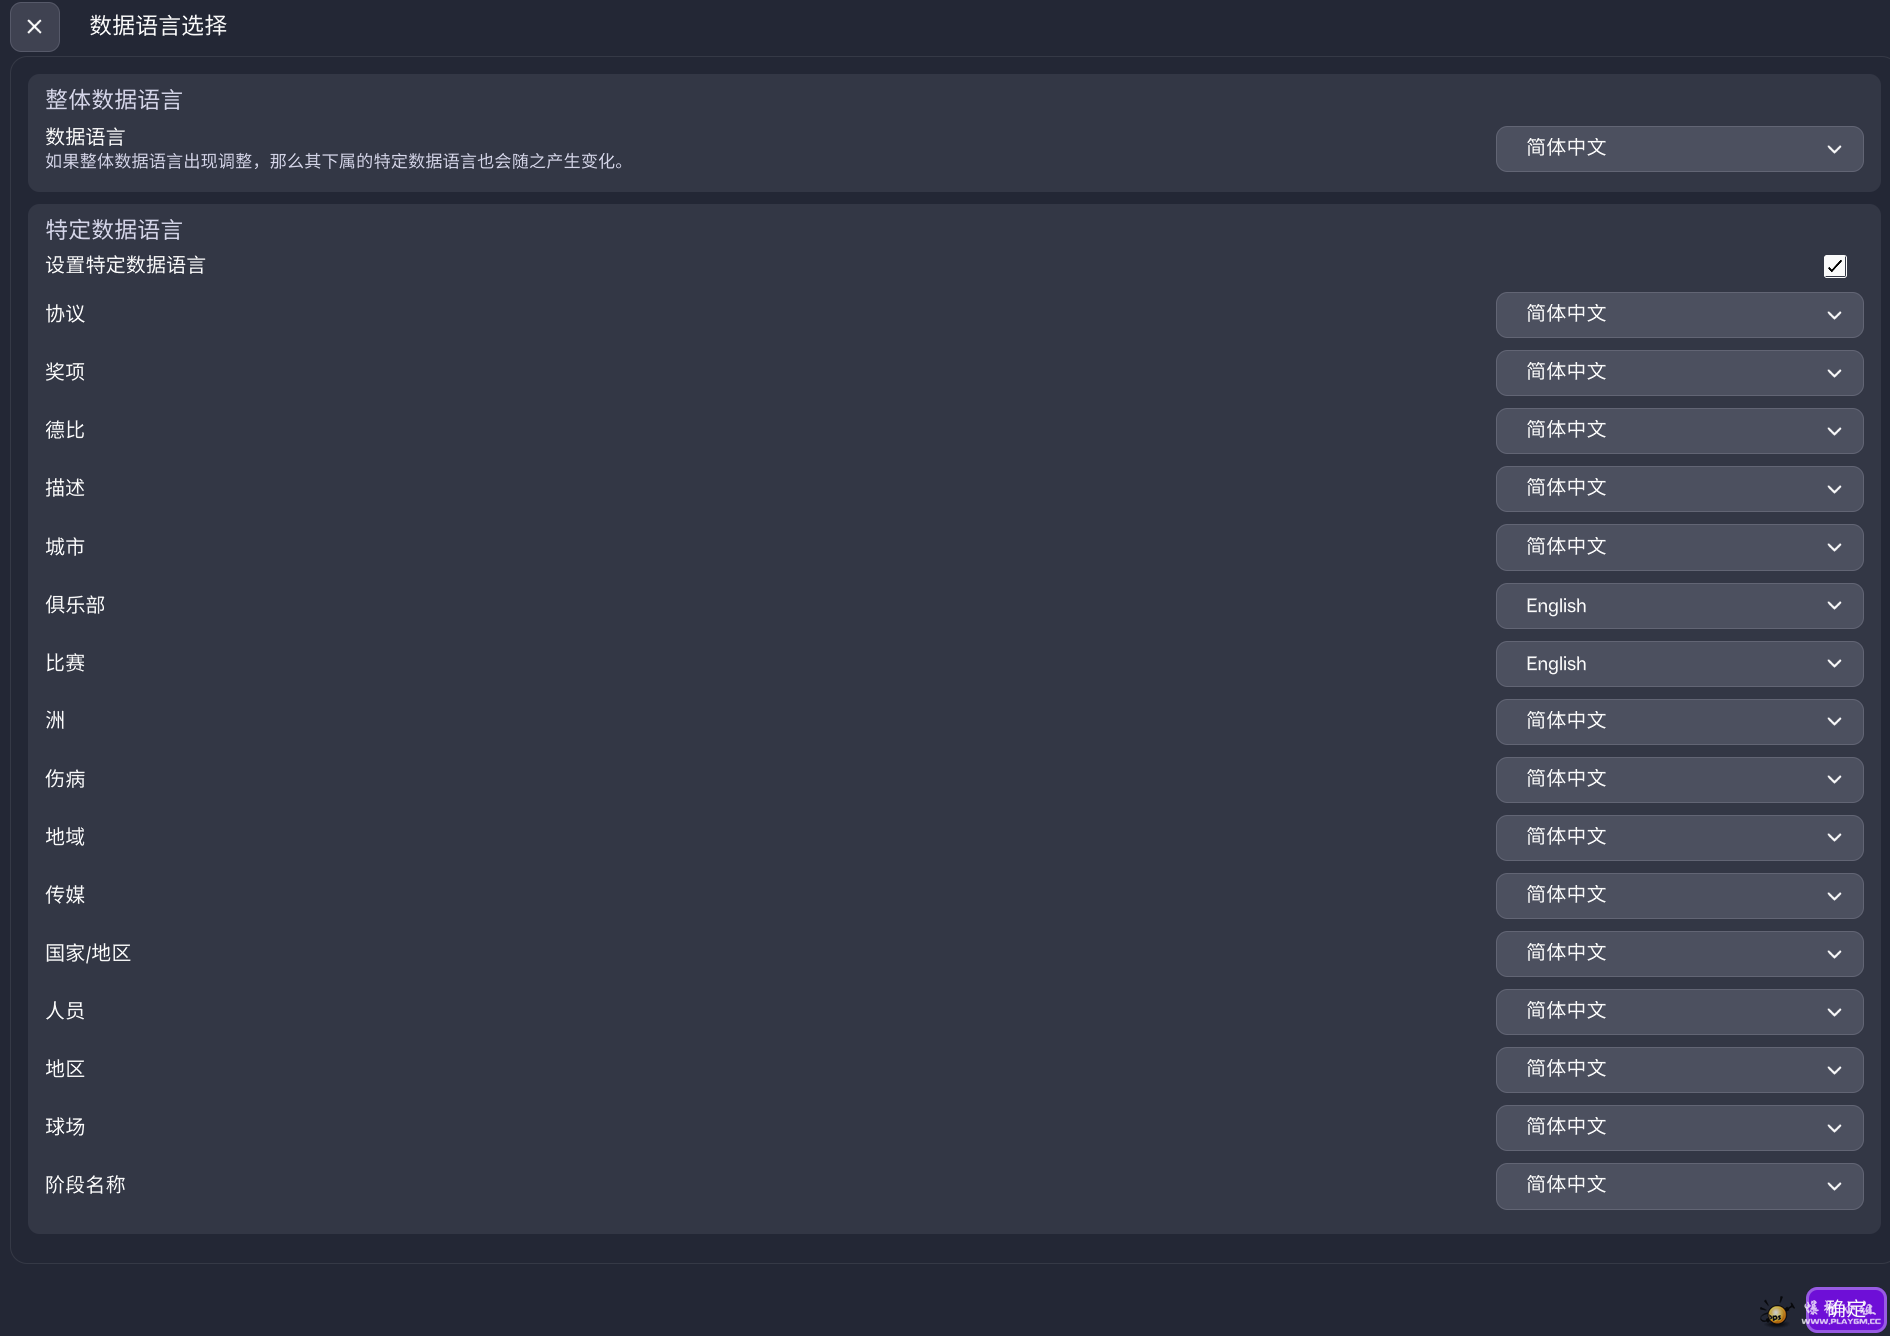Click the chevron on 球场 dropdown

(1834, 1128)
